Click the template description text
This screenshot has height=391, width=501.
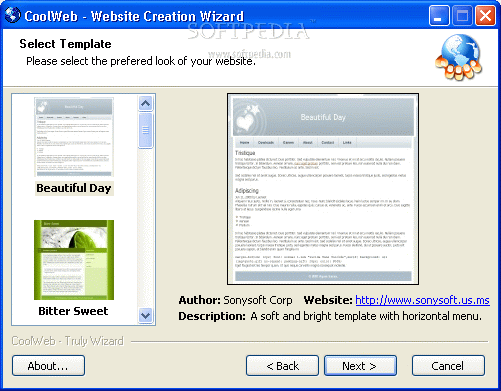tap(330, 316)
